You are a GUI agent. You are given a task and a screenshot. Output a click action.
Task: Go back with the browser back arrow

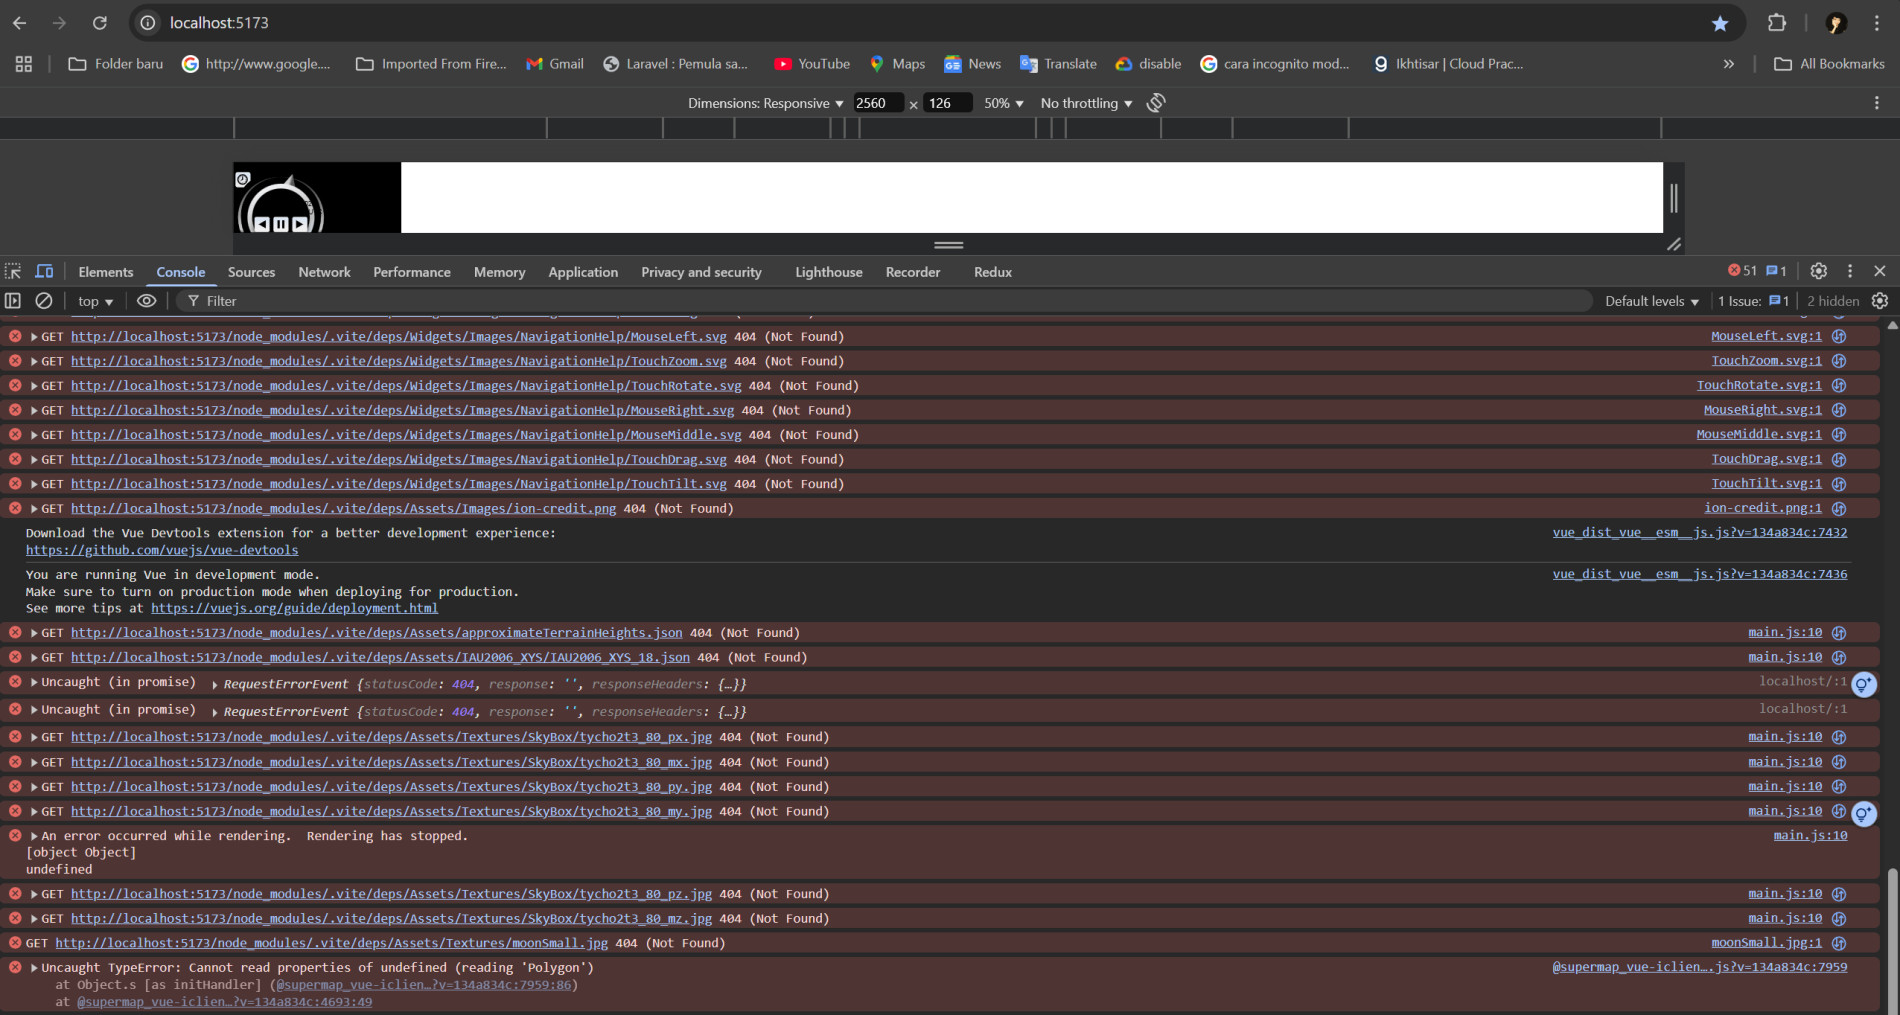click(19, 23)
